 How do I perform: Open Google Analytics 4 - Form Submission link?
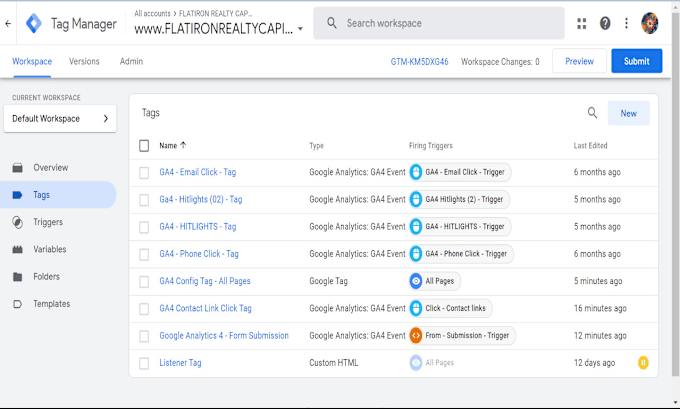pos(224,336)
